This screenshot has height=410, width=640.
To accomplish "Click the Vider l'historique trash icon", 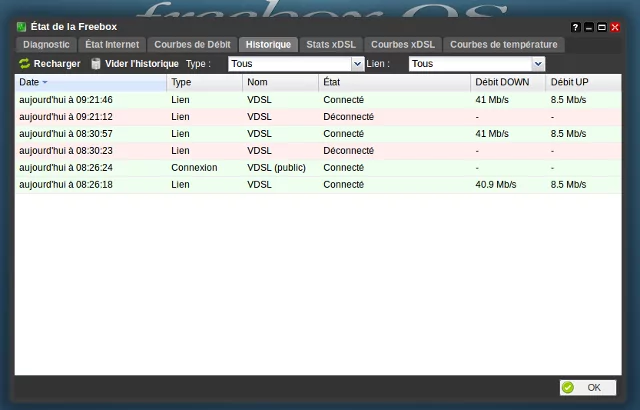I will click(96, 64).
